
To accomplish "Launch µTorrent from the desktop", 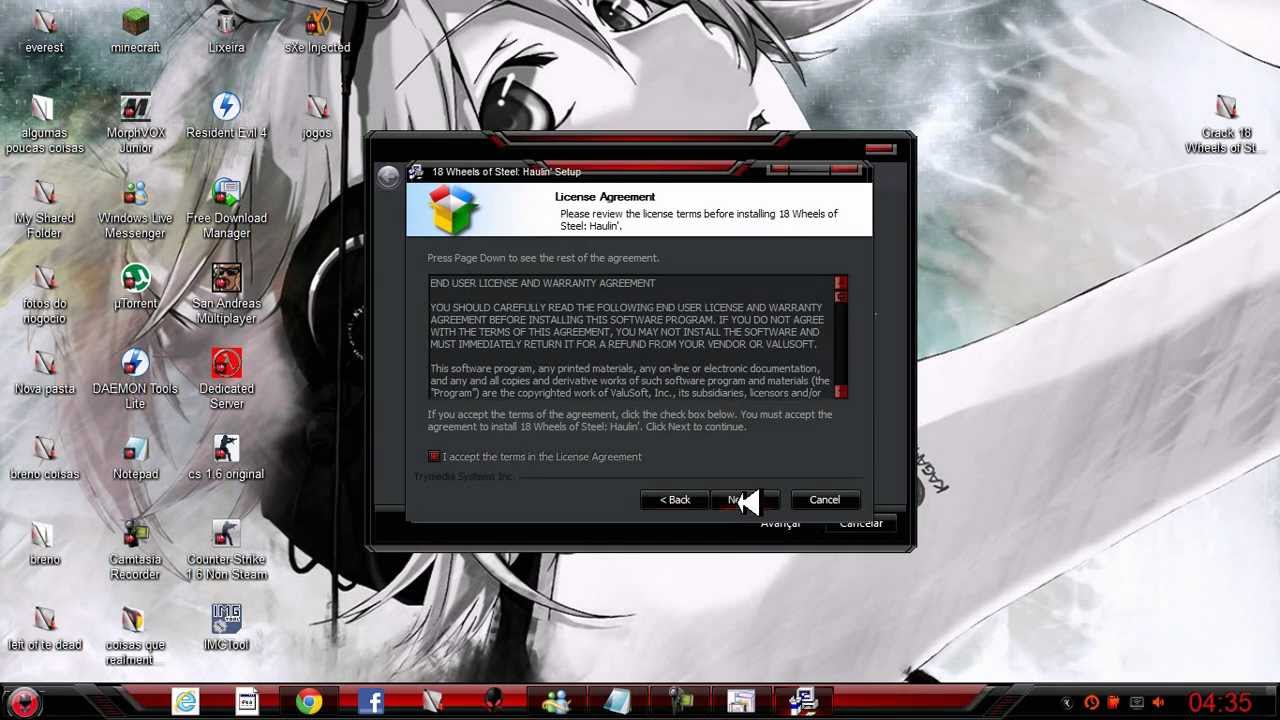I will (x=135, y=287).
